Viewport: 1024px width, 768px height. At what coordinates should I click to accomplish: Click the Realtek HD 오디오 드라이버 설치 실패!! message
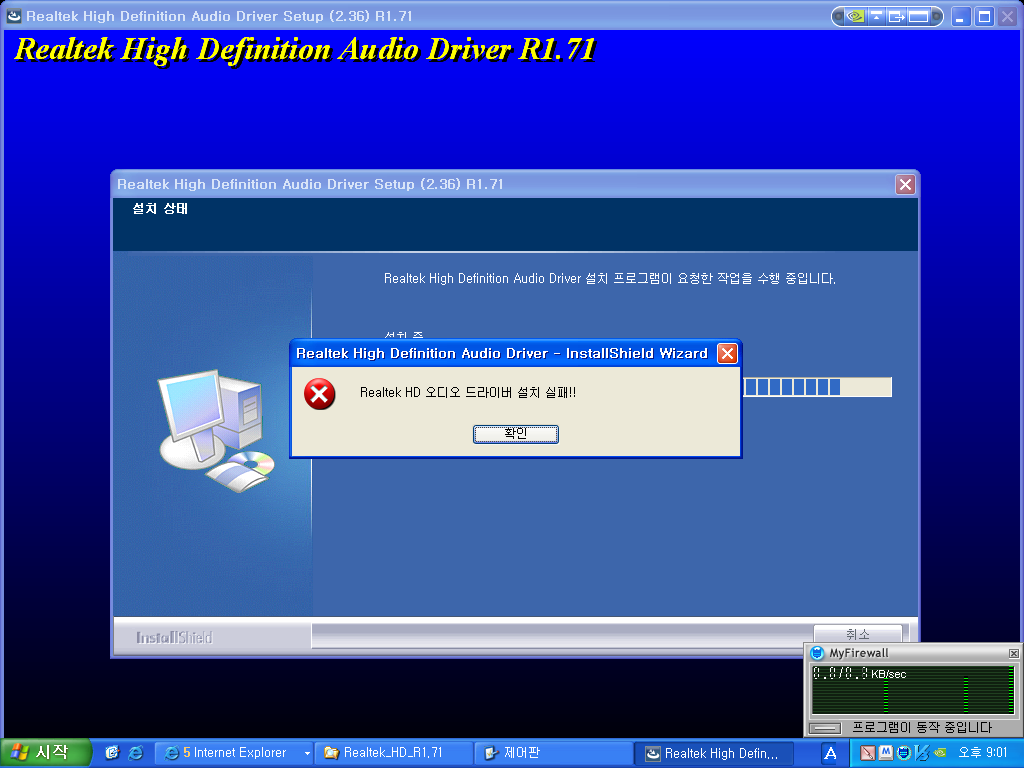pyautogui.click(x=468, y=392)
